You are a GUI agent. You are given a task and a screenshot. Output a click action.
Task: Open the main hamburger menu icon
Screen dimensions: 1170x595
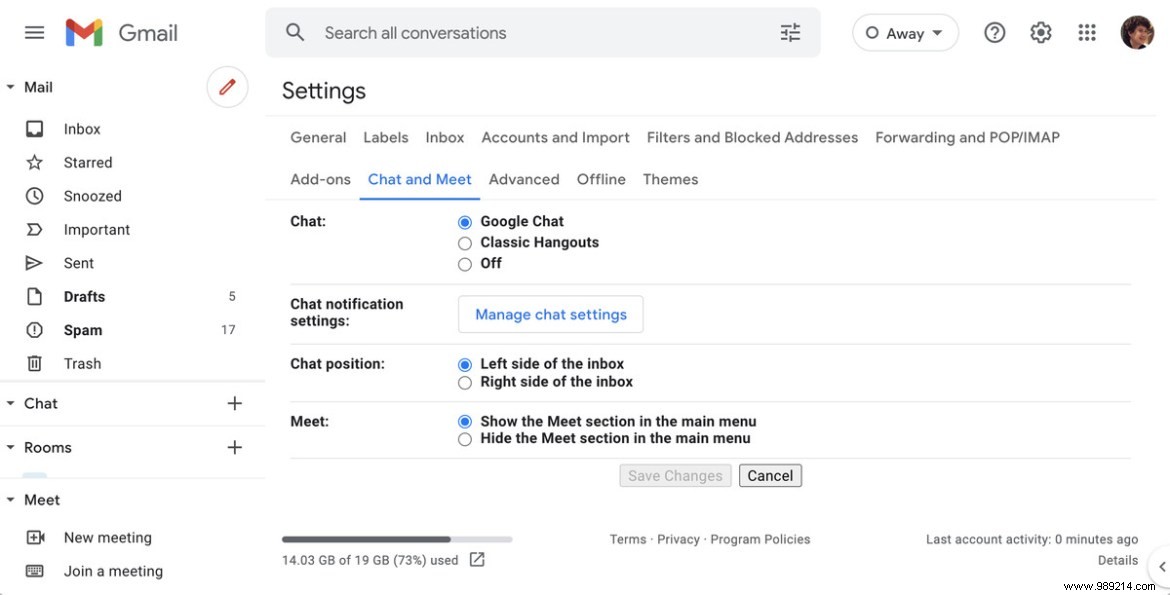(x=33, y=31)
